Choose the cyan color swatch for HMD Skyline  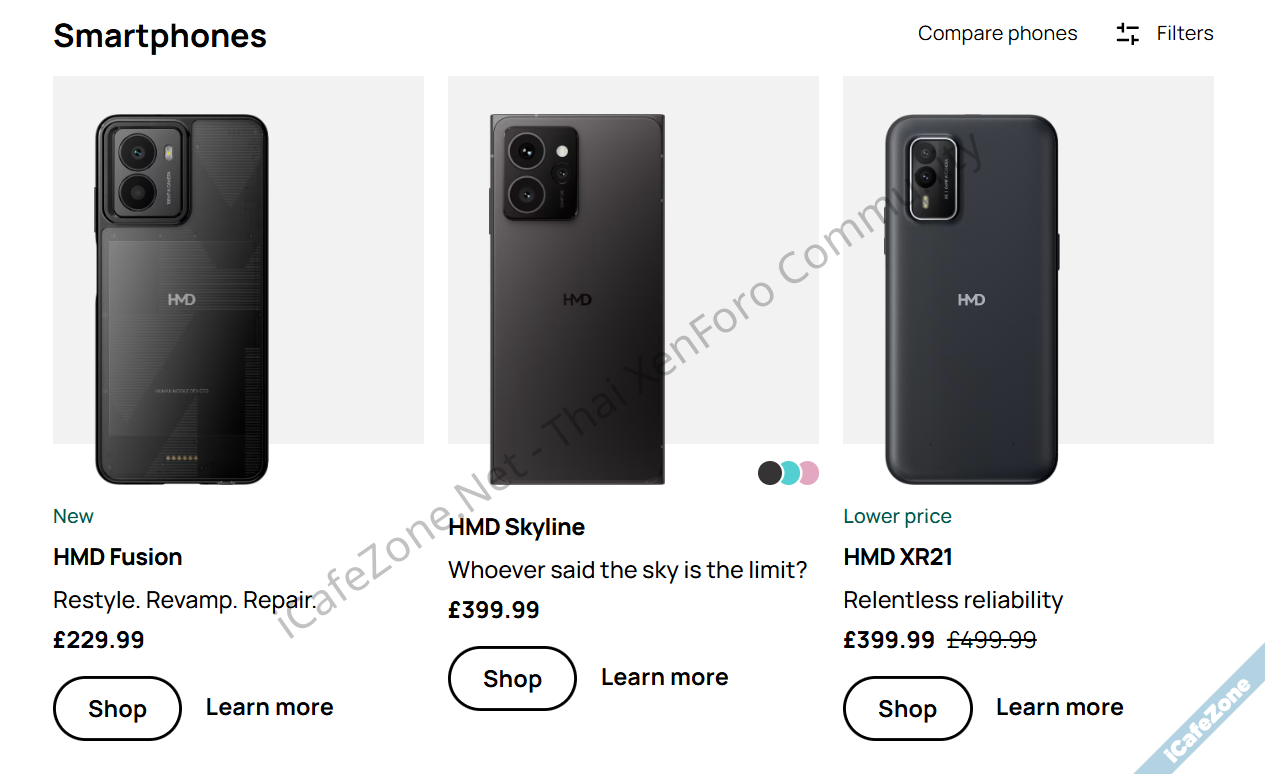pos(790,473)
